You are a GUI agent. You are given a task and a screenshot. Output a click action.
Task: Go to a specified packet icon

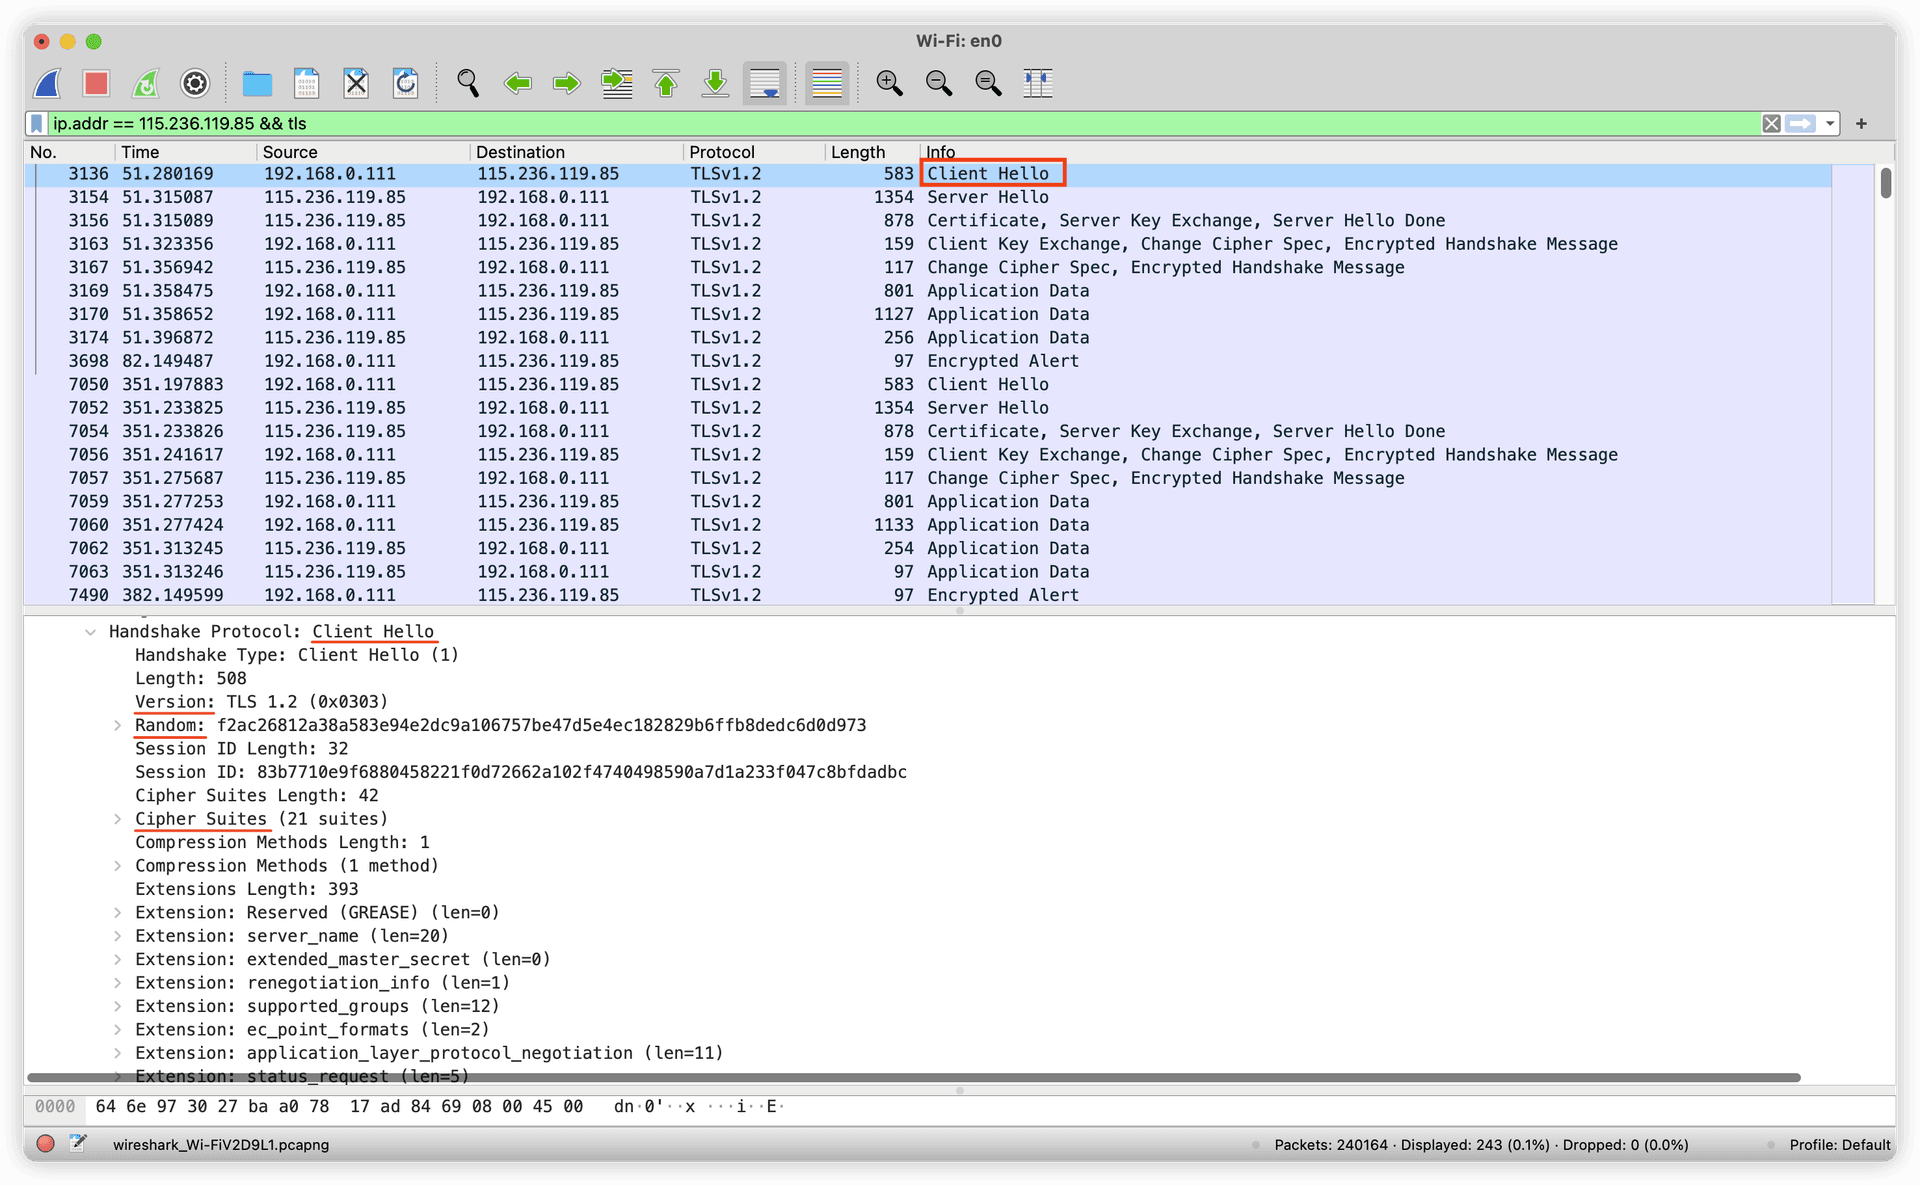click(x=616, y=83)
